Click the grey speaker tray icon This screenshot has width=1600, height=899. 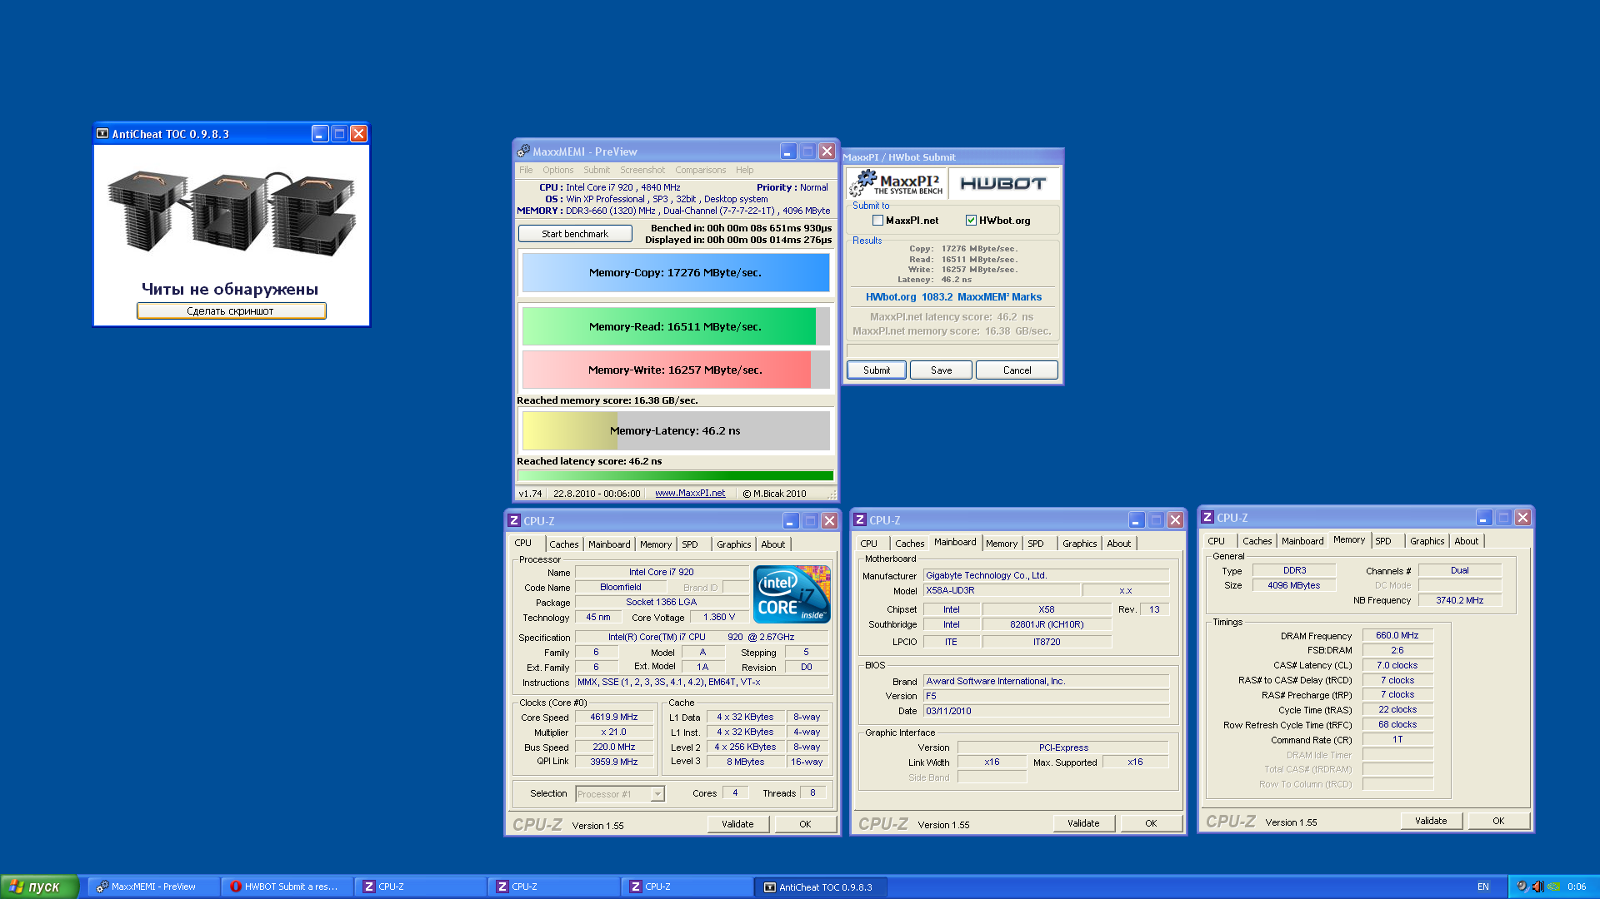tap(1521, 886)
